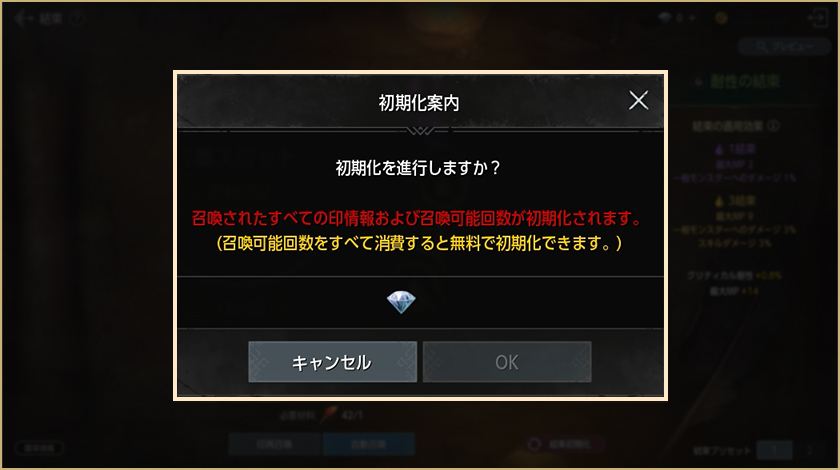
Task: Select preset number 2 button
Action: pyautogui.click(x=809, y=450)
